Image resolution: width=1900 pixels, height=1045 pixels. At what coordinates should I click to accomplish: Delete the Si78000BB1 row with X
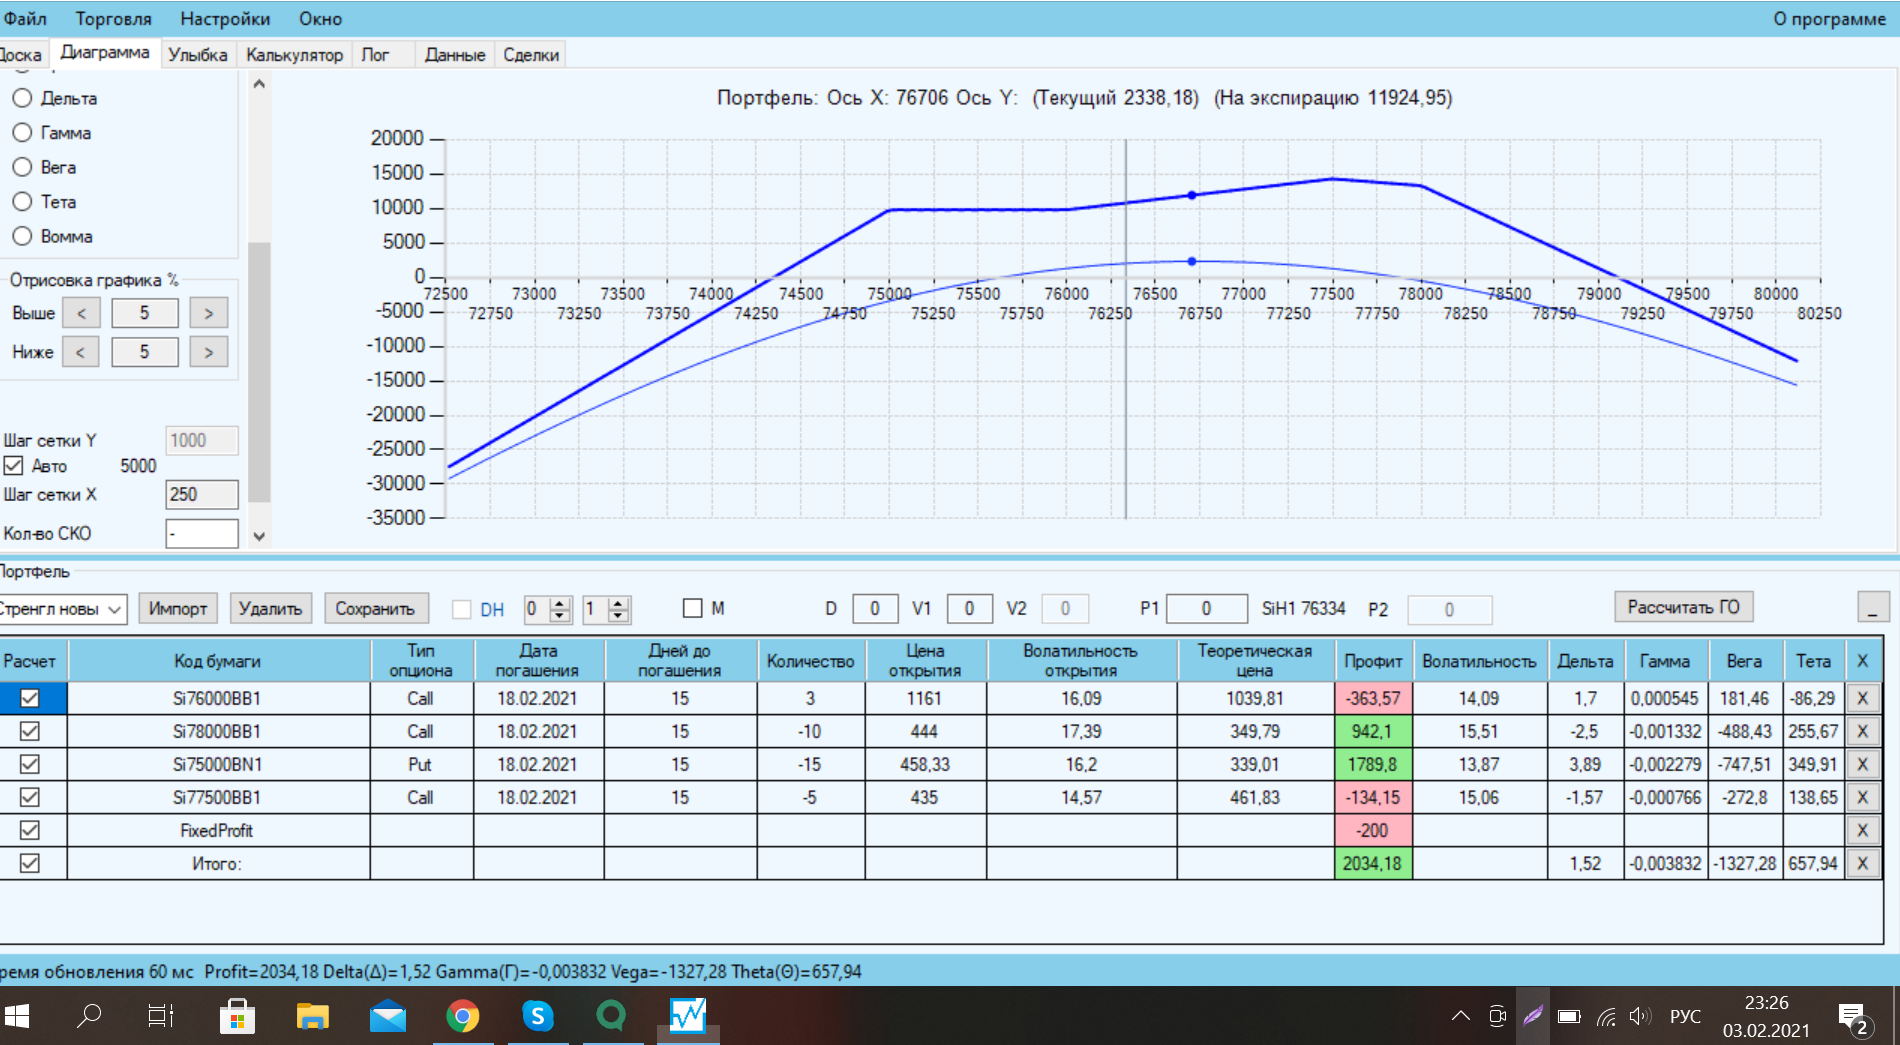click(1862, 731)
